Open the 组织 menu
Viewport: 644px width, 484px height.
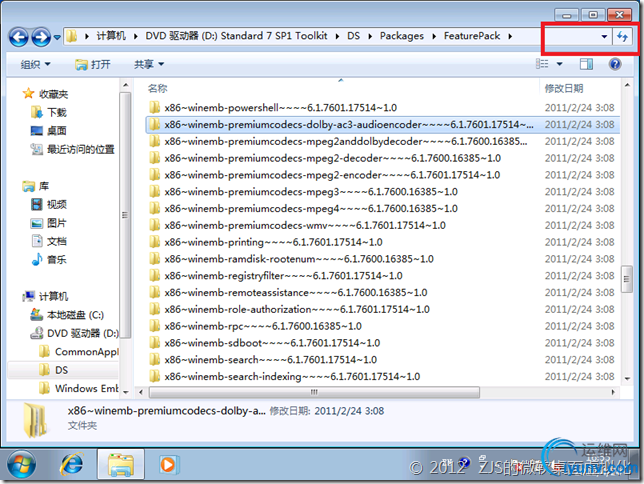[35, 64]
